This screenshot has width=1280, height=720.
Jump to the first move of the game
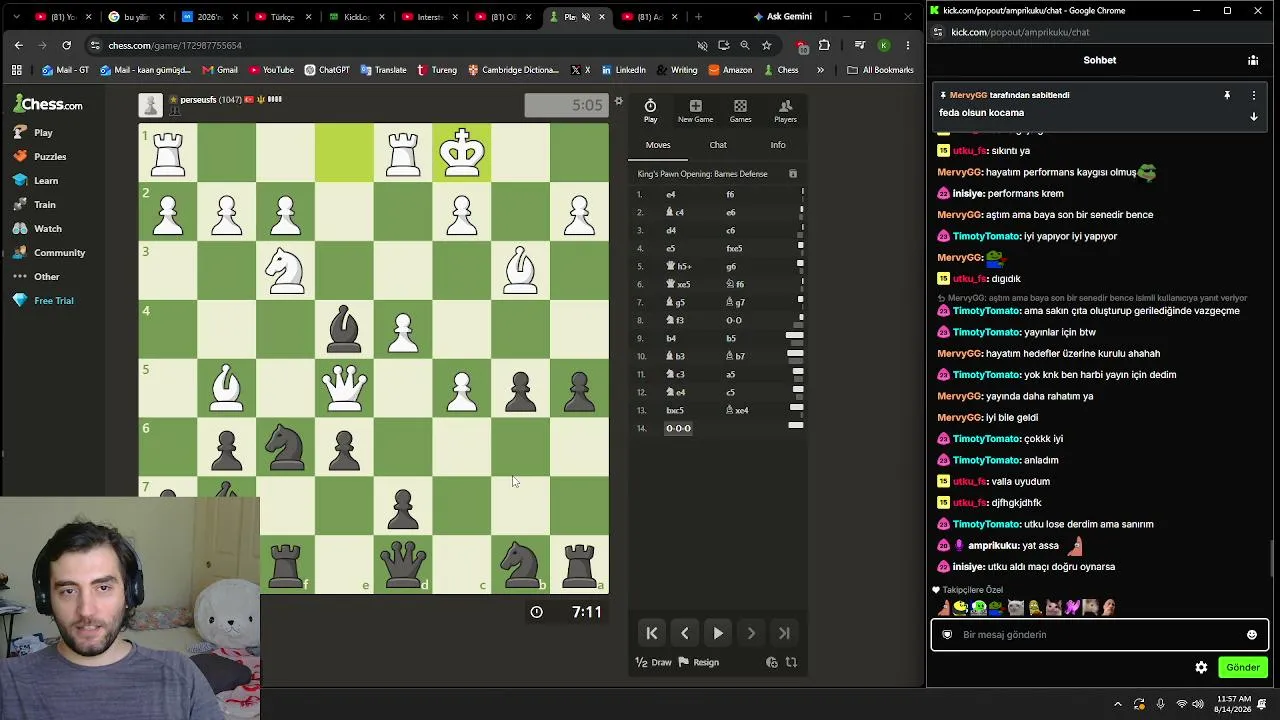point(652,633)
